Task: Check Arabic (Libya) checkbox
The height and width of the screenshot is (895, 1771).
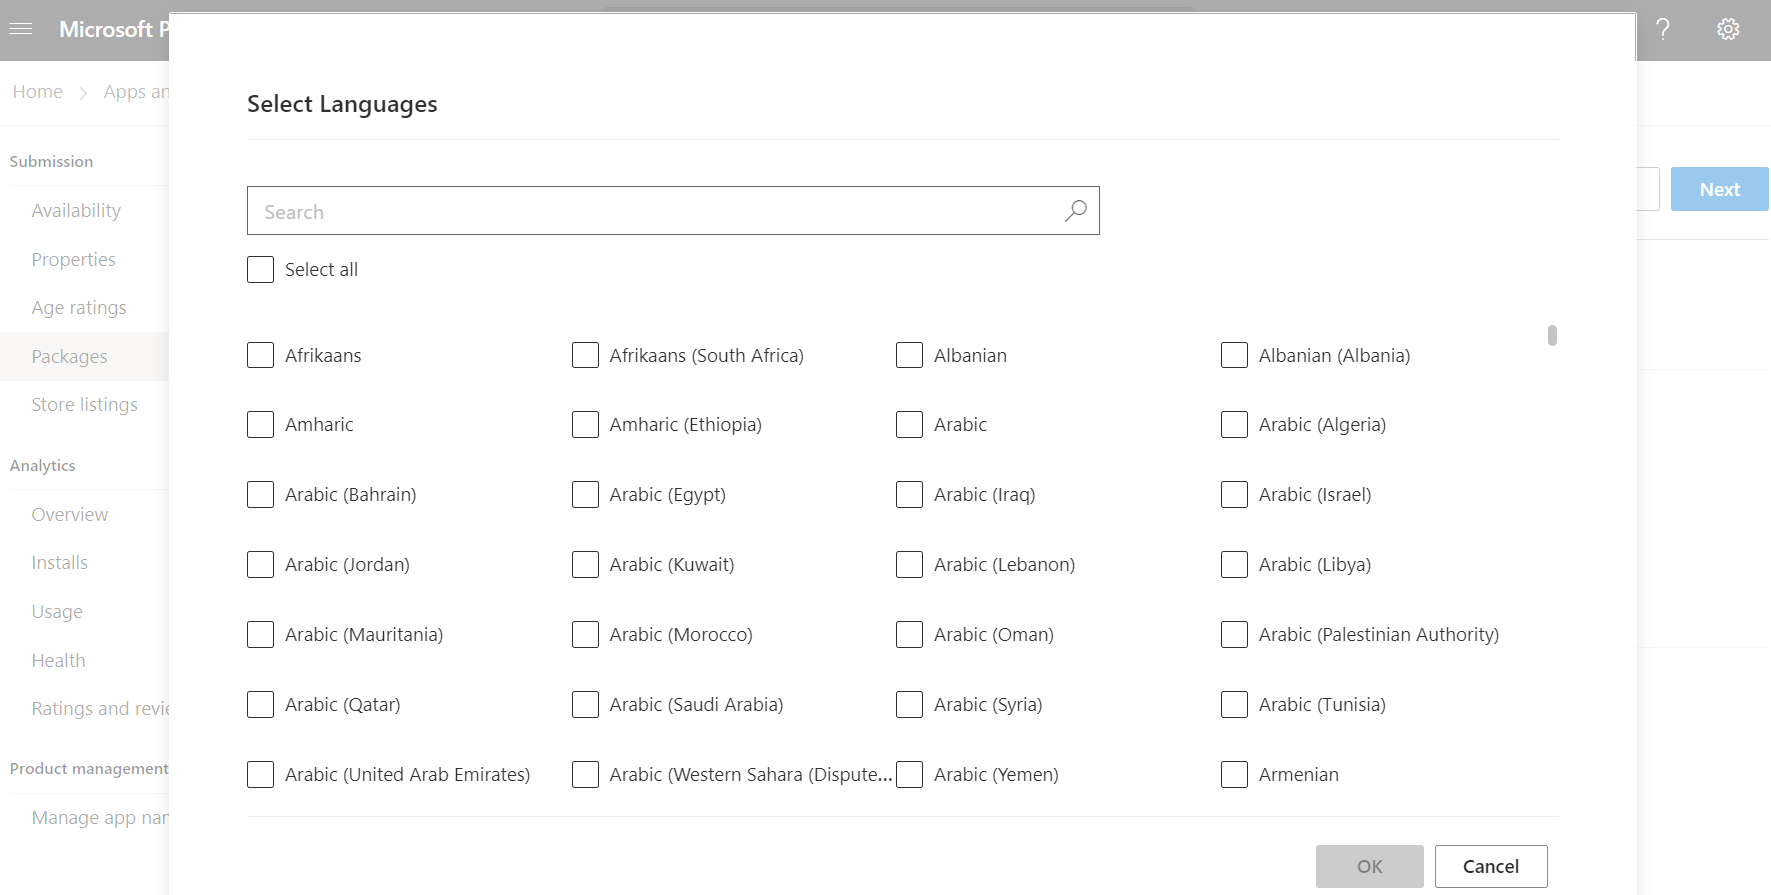Action: point(1234,565)
